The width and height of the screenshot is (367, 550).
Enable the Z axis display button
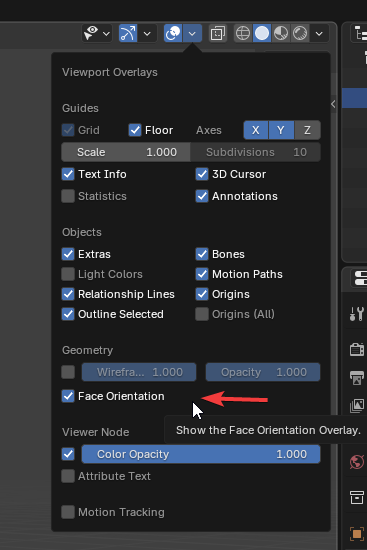(307, 130)
